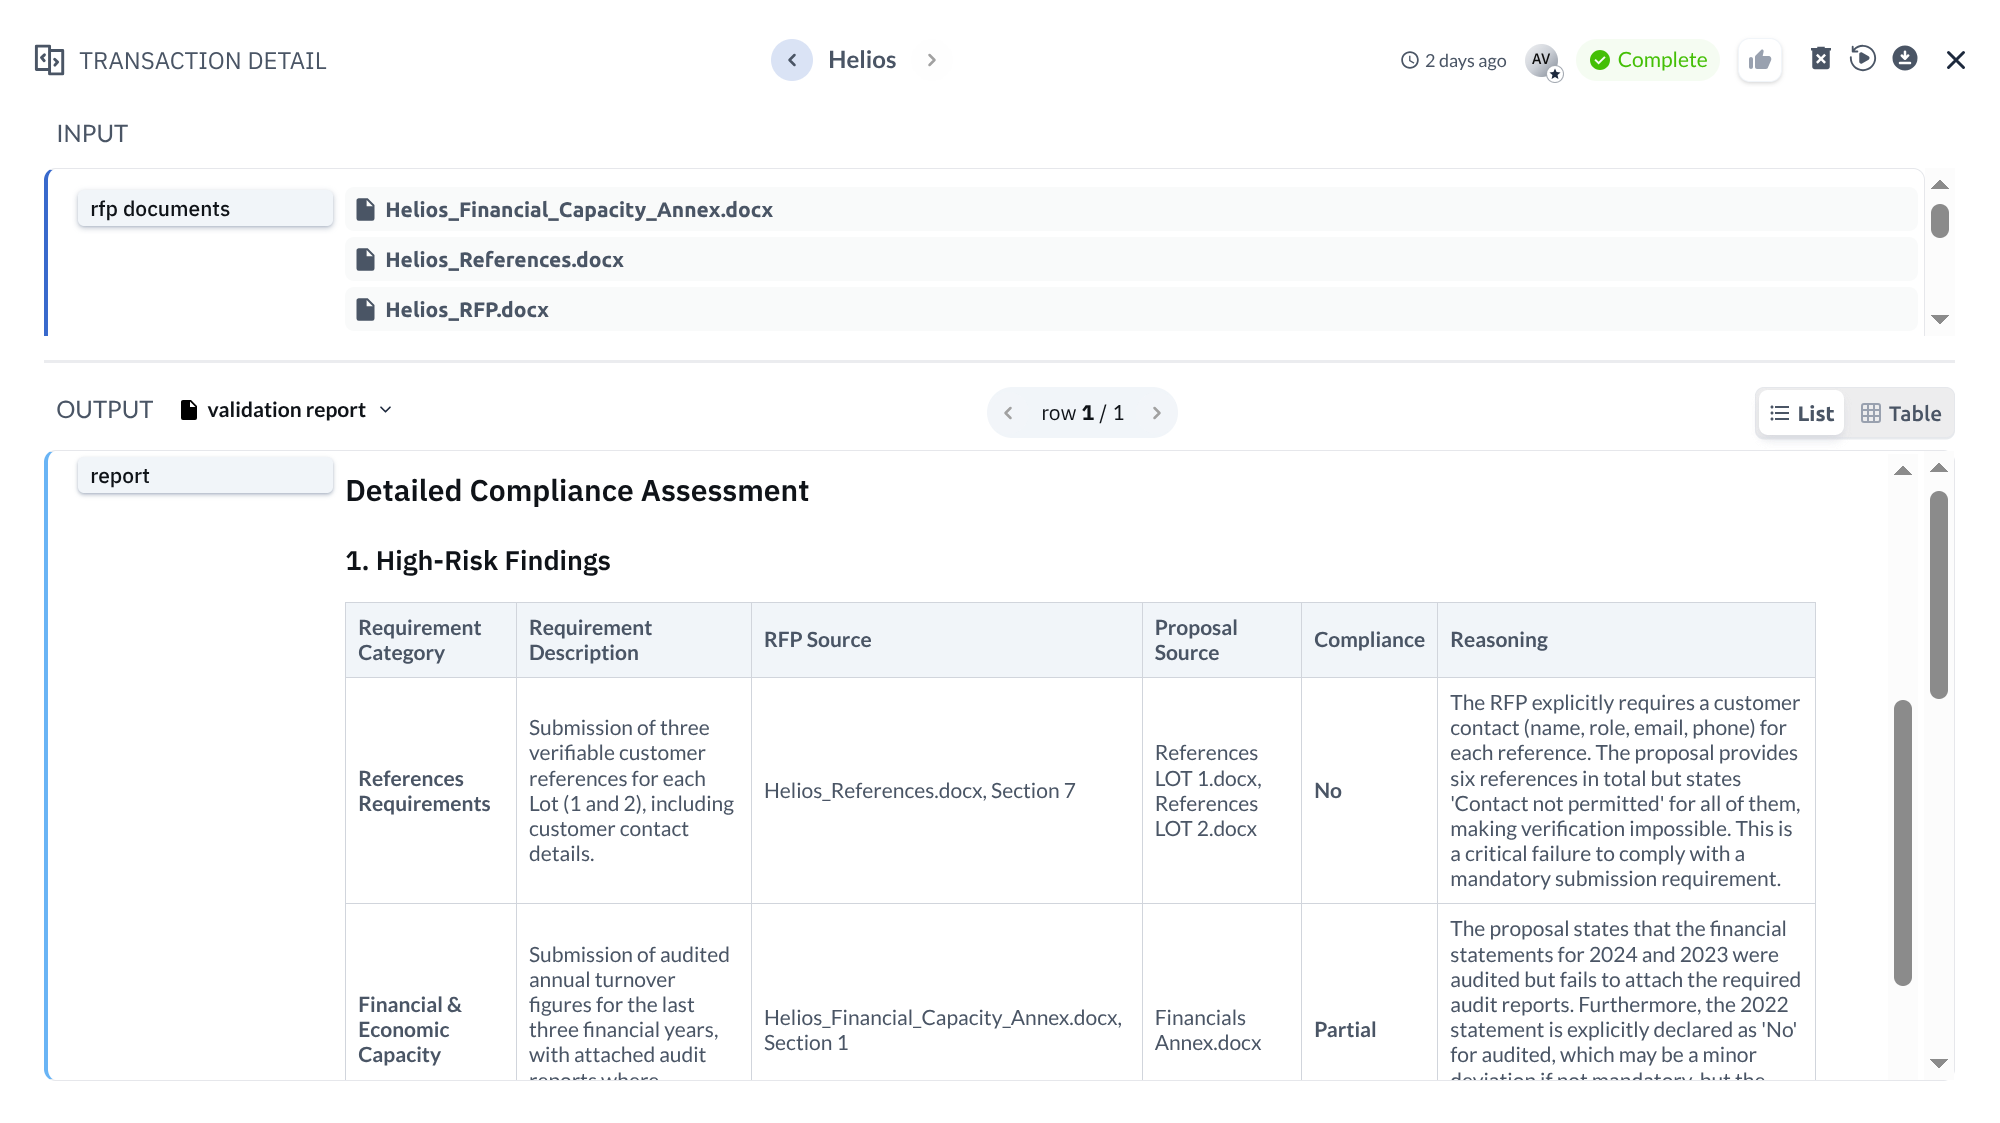Download the transaction results

tap(1905, 59)
